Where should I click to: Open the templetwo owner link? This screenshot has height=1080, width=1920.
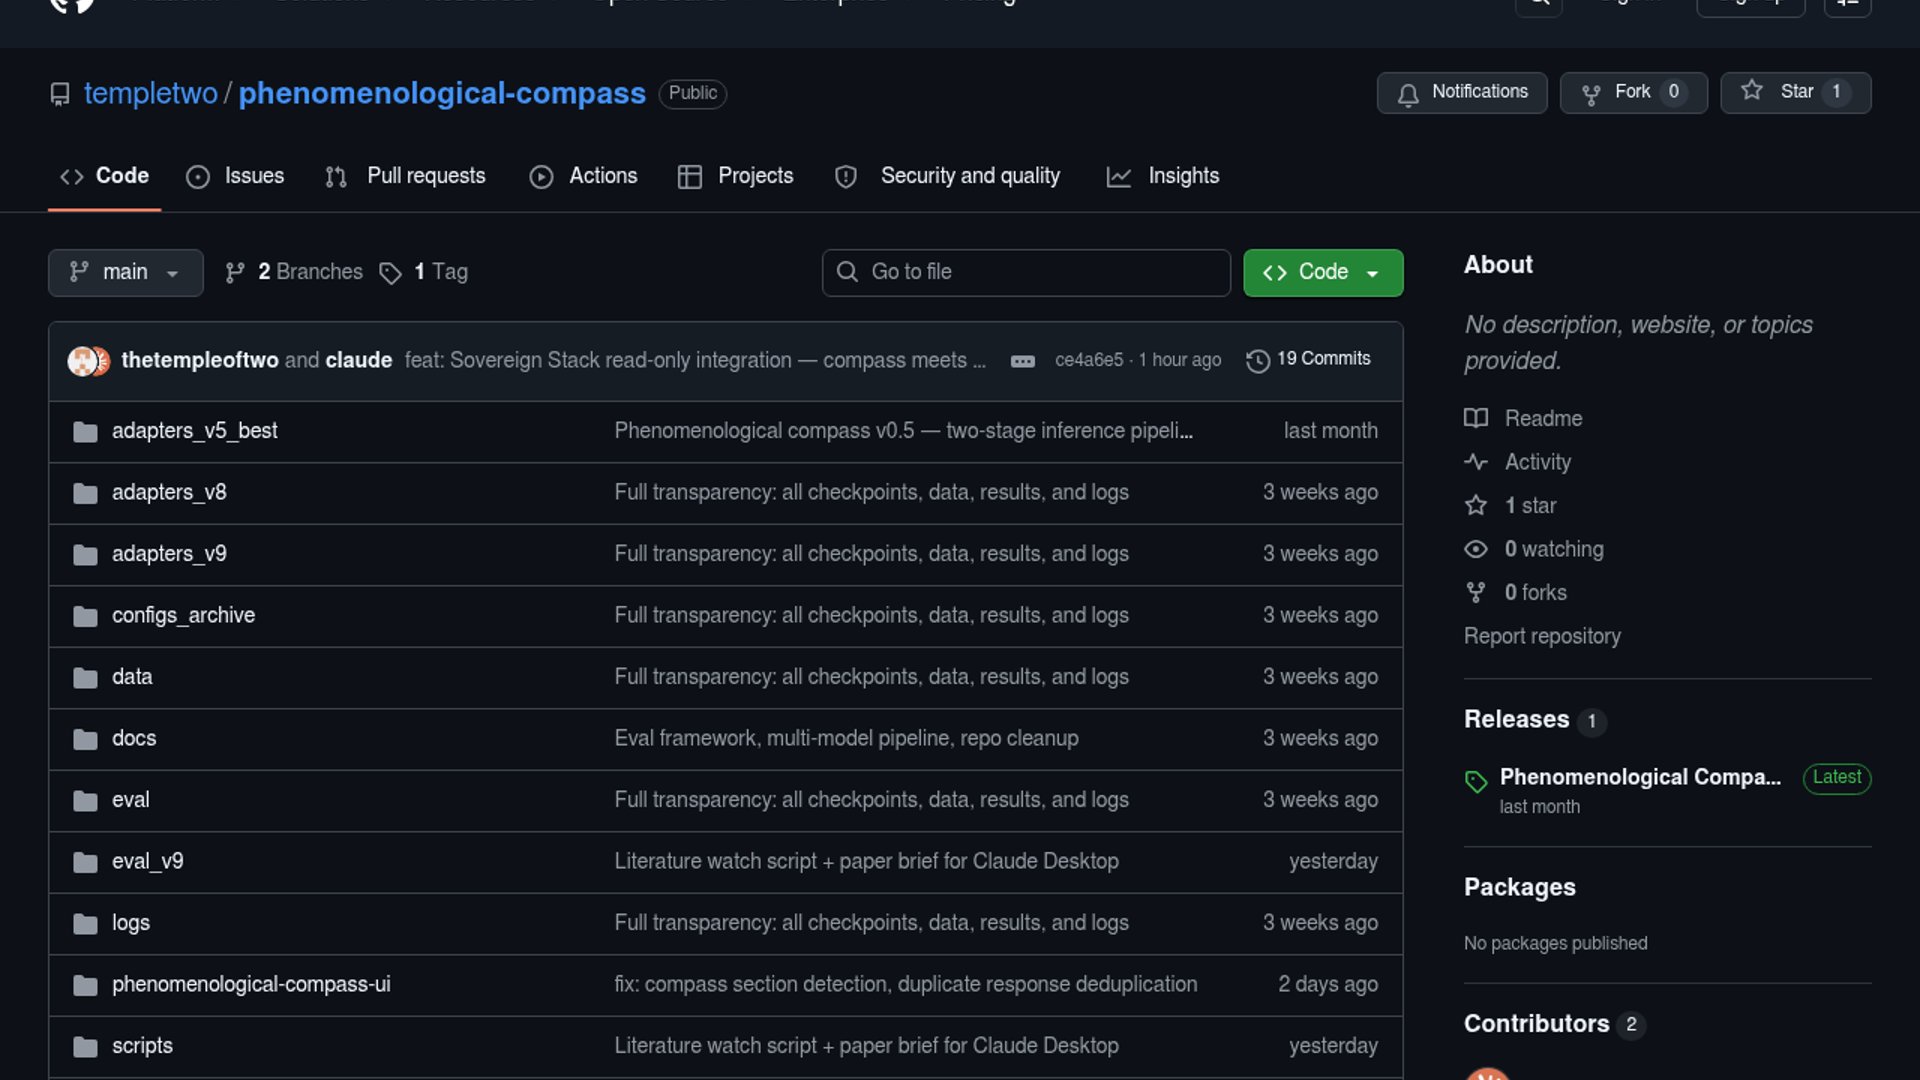pyautogui.click(x=150, y=93)
